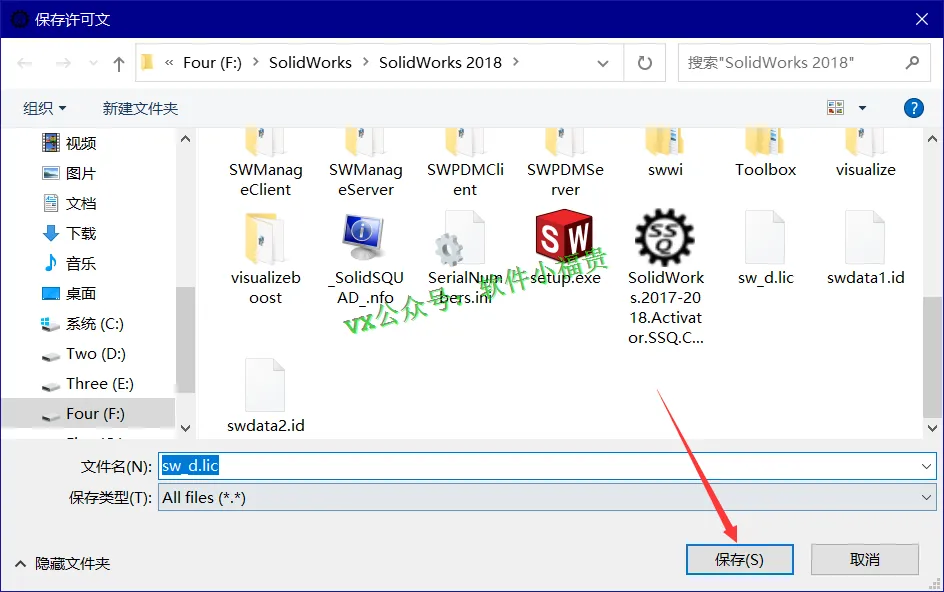
Task: Expand chevron after SolidWorks breadcrumb
Action: coord(365,62)
